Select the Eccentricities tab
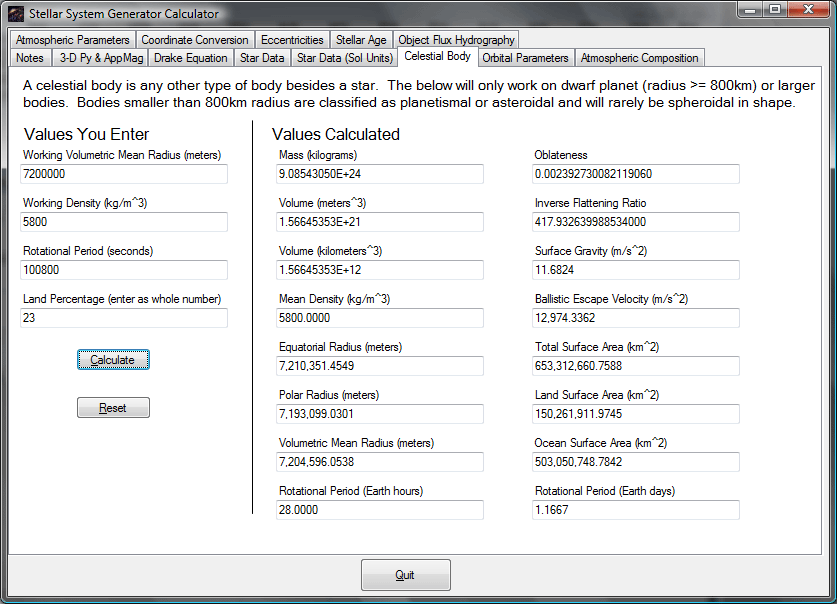The width and height of the screenshot is (837, 604). [x=292, y=40]
